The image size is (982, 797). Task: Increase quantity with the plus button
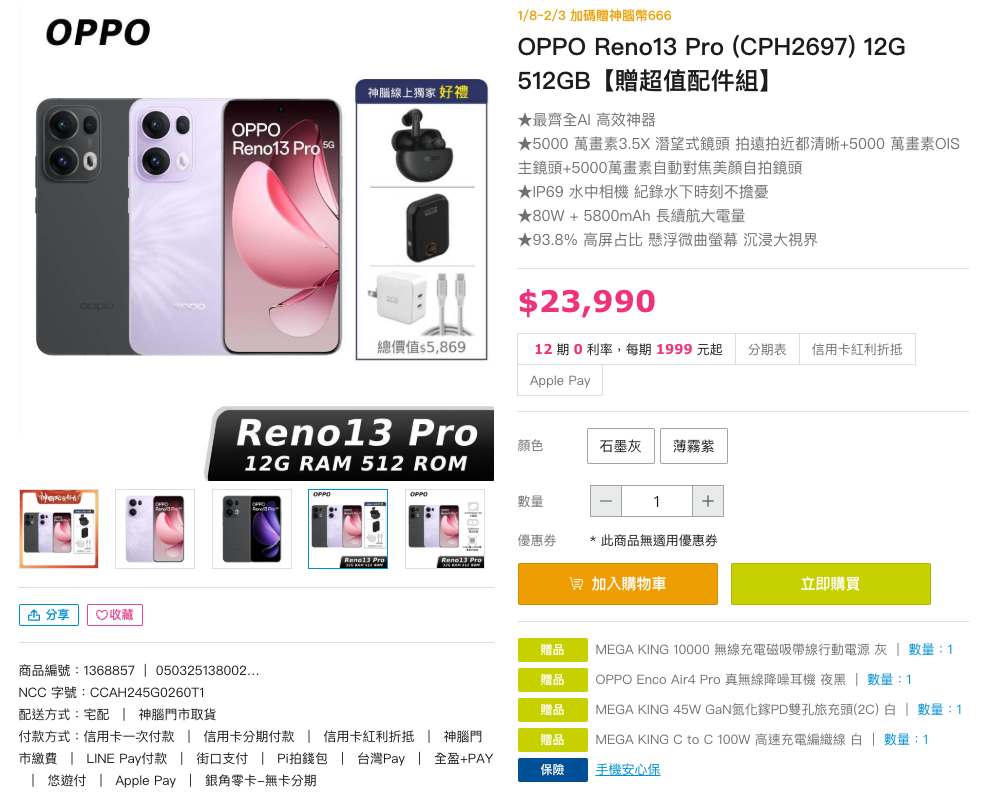point(708,501)
